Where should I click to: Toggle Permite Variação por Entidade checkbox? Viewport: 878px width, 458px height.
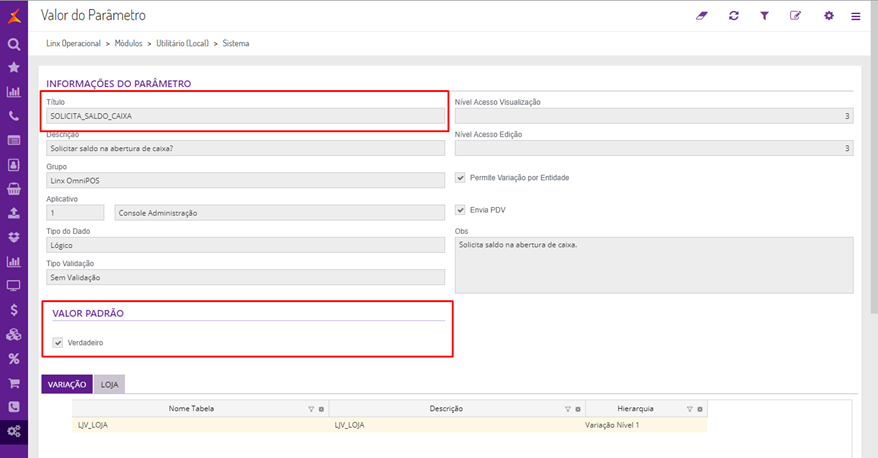coord(460,178)
